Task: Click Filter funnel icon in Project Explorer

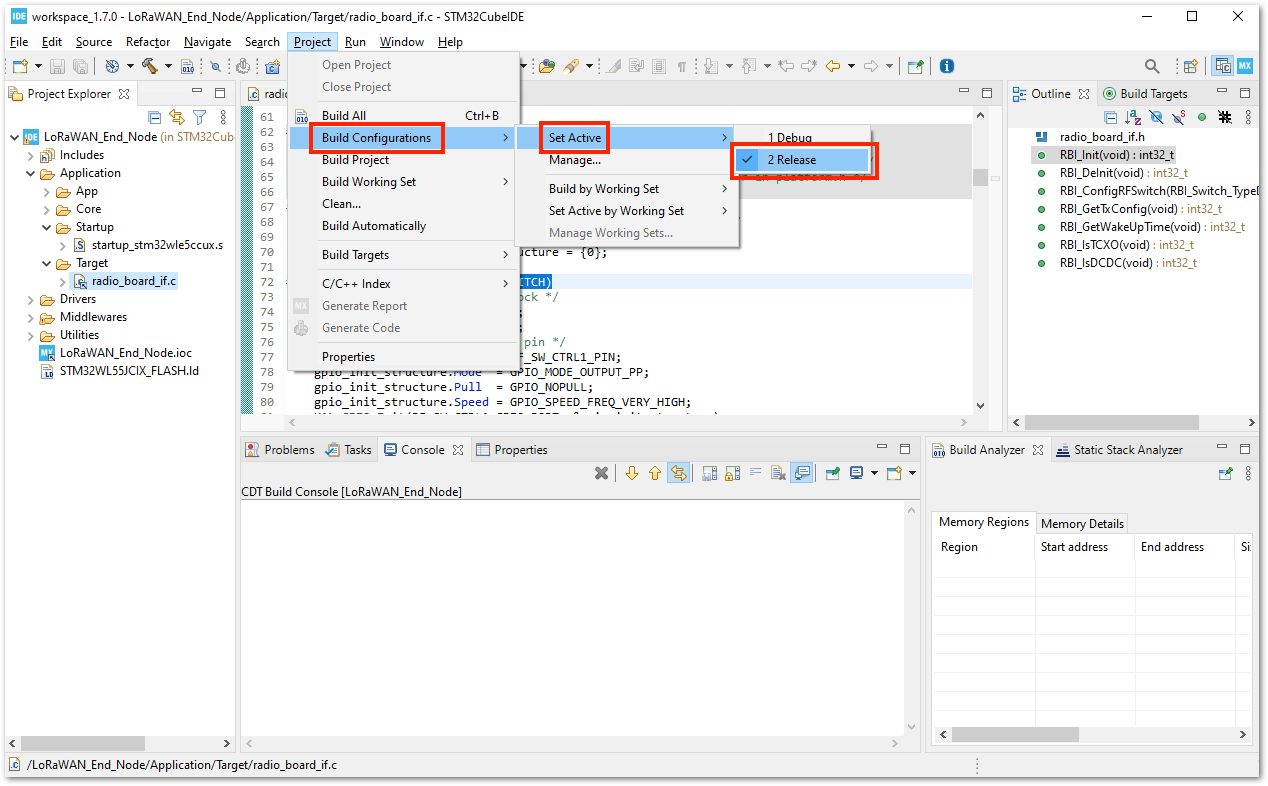Action: (199, 117)
